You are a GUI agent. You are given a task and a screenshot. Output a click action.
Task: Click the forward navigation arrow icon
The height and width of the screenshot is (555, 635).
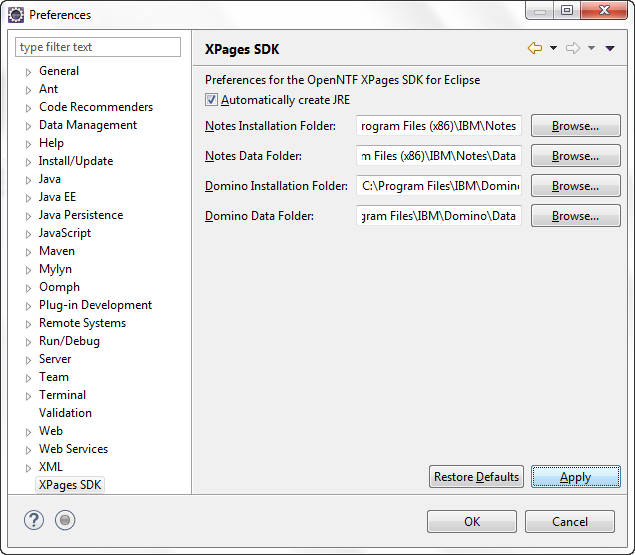click(573, 48)
